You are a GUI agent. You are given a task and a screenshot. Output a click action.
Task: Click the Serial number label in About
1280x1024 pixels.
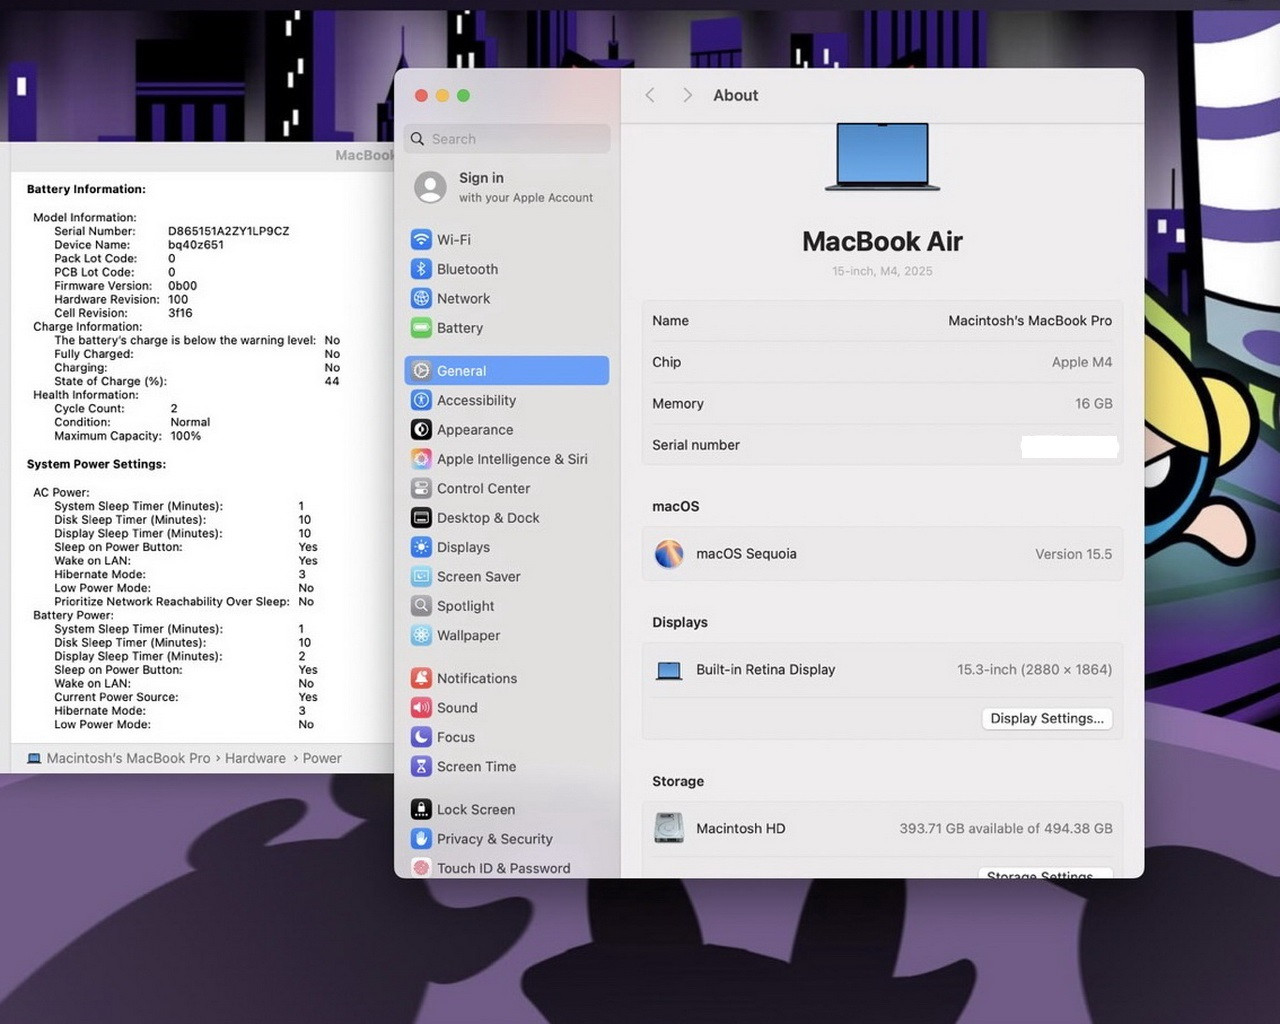coord(696,445)
